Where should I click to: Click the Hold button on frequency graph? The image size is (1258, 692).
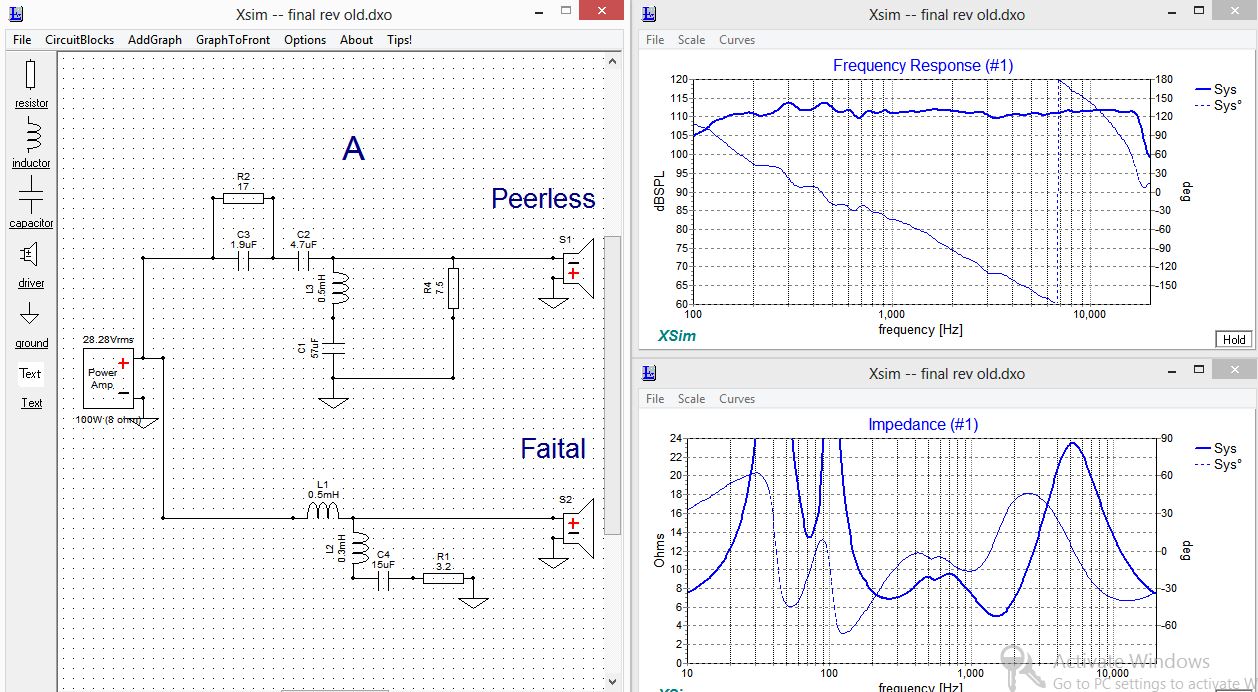(x=1234, y=339)
